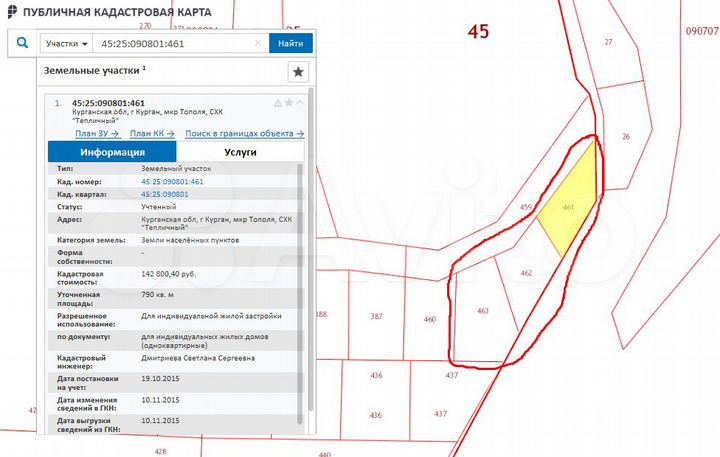Image resolution: width=720 pixels, height=457 pixels.
Task: Collapse result 1 with the chevron
Action: [x=300, y=102]
